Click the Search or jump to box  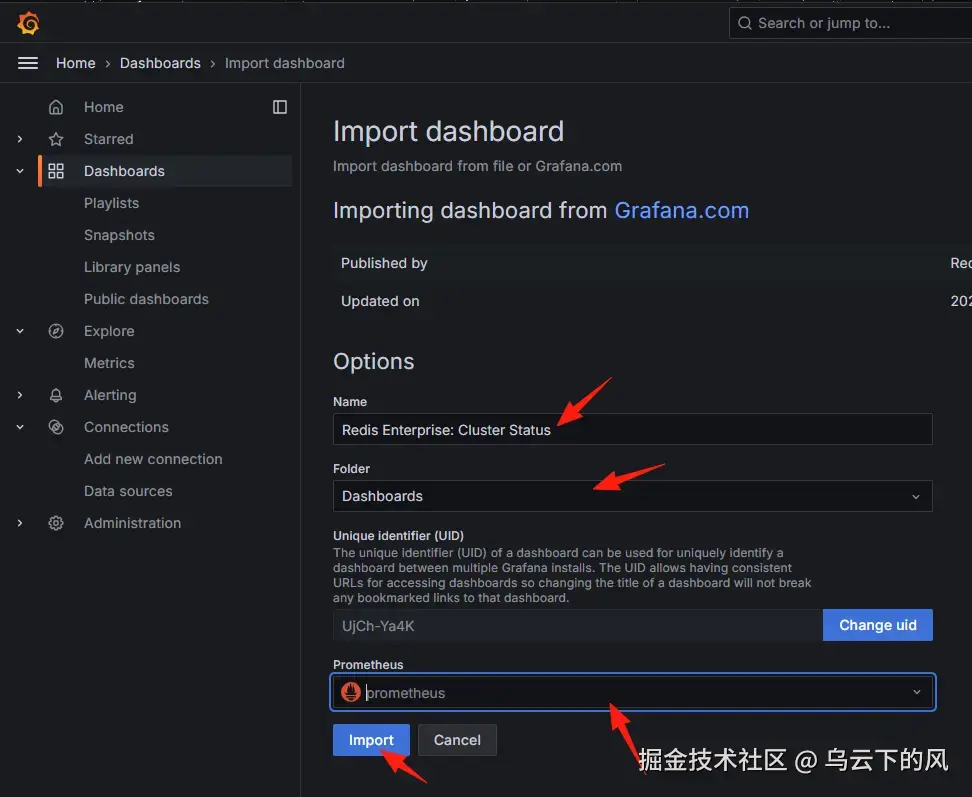[850, 24]
